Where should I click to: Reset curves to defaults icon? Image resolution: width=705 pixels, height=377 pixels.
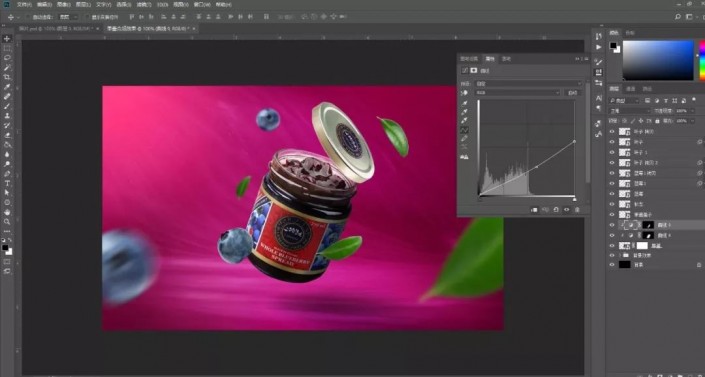point(556,210)
